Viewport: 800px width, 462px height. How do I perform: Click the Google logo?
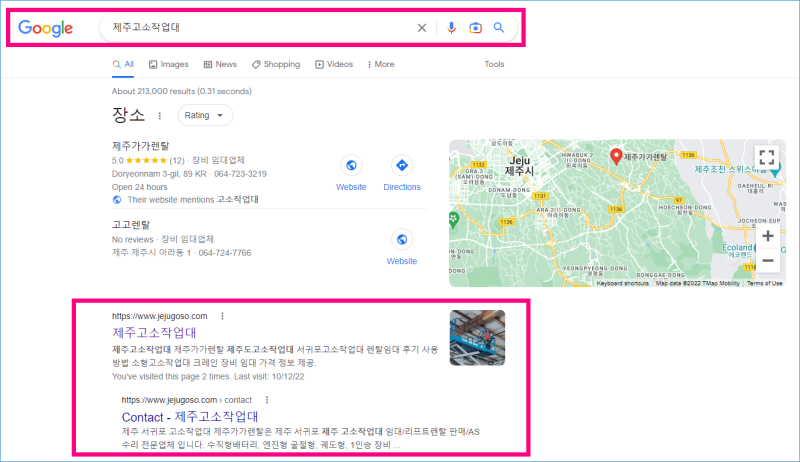pos(45,28)
